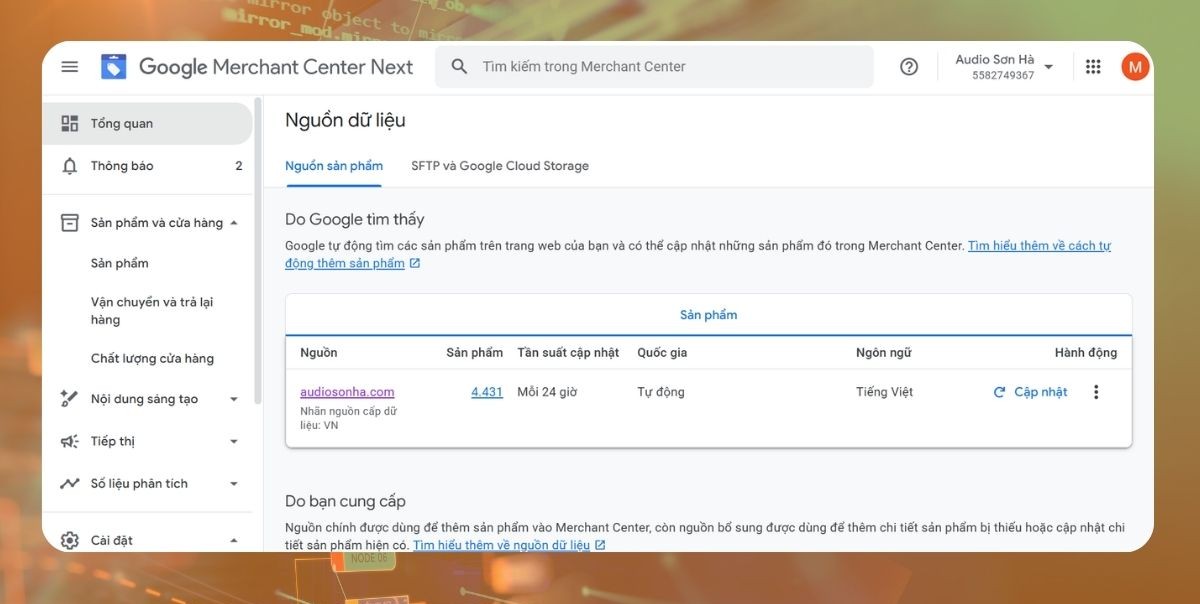Open the hamburger main menu

[69, 67]
